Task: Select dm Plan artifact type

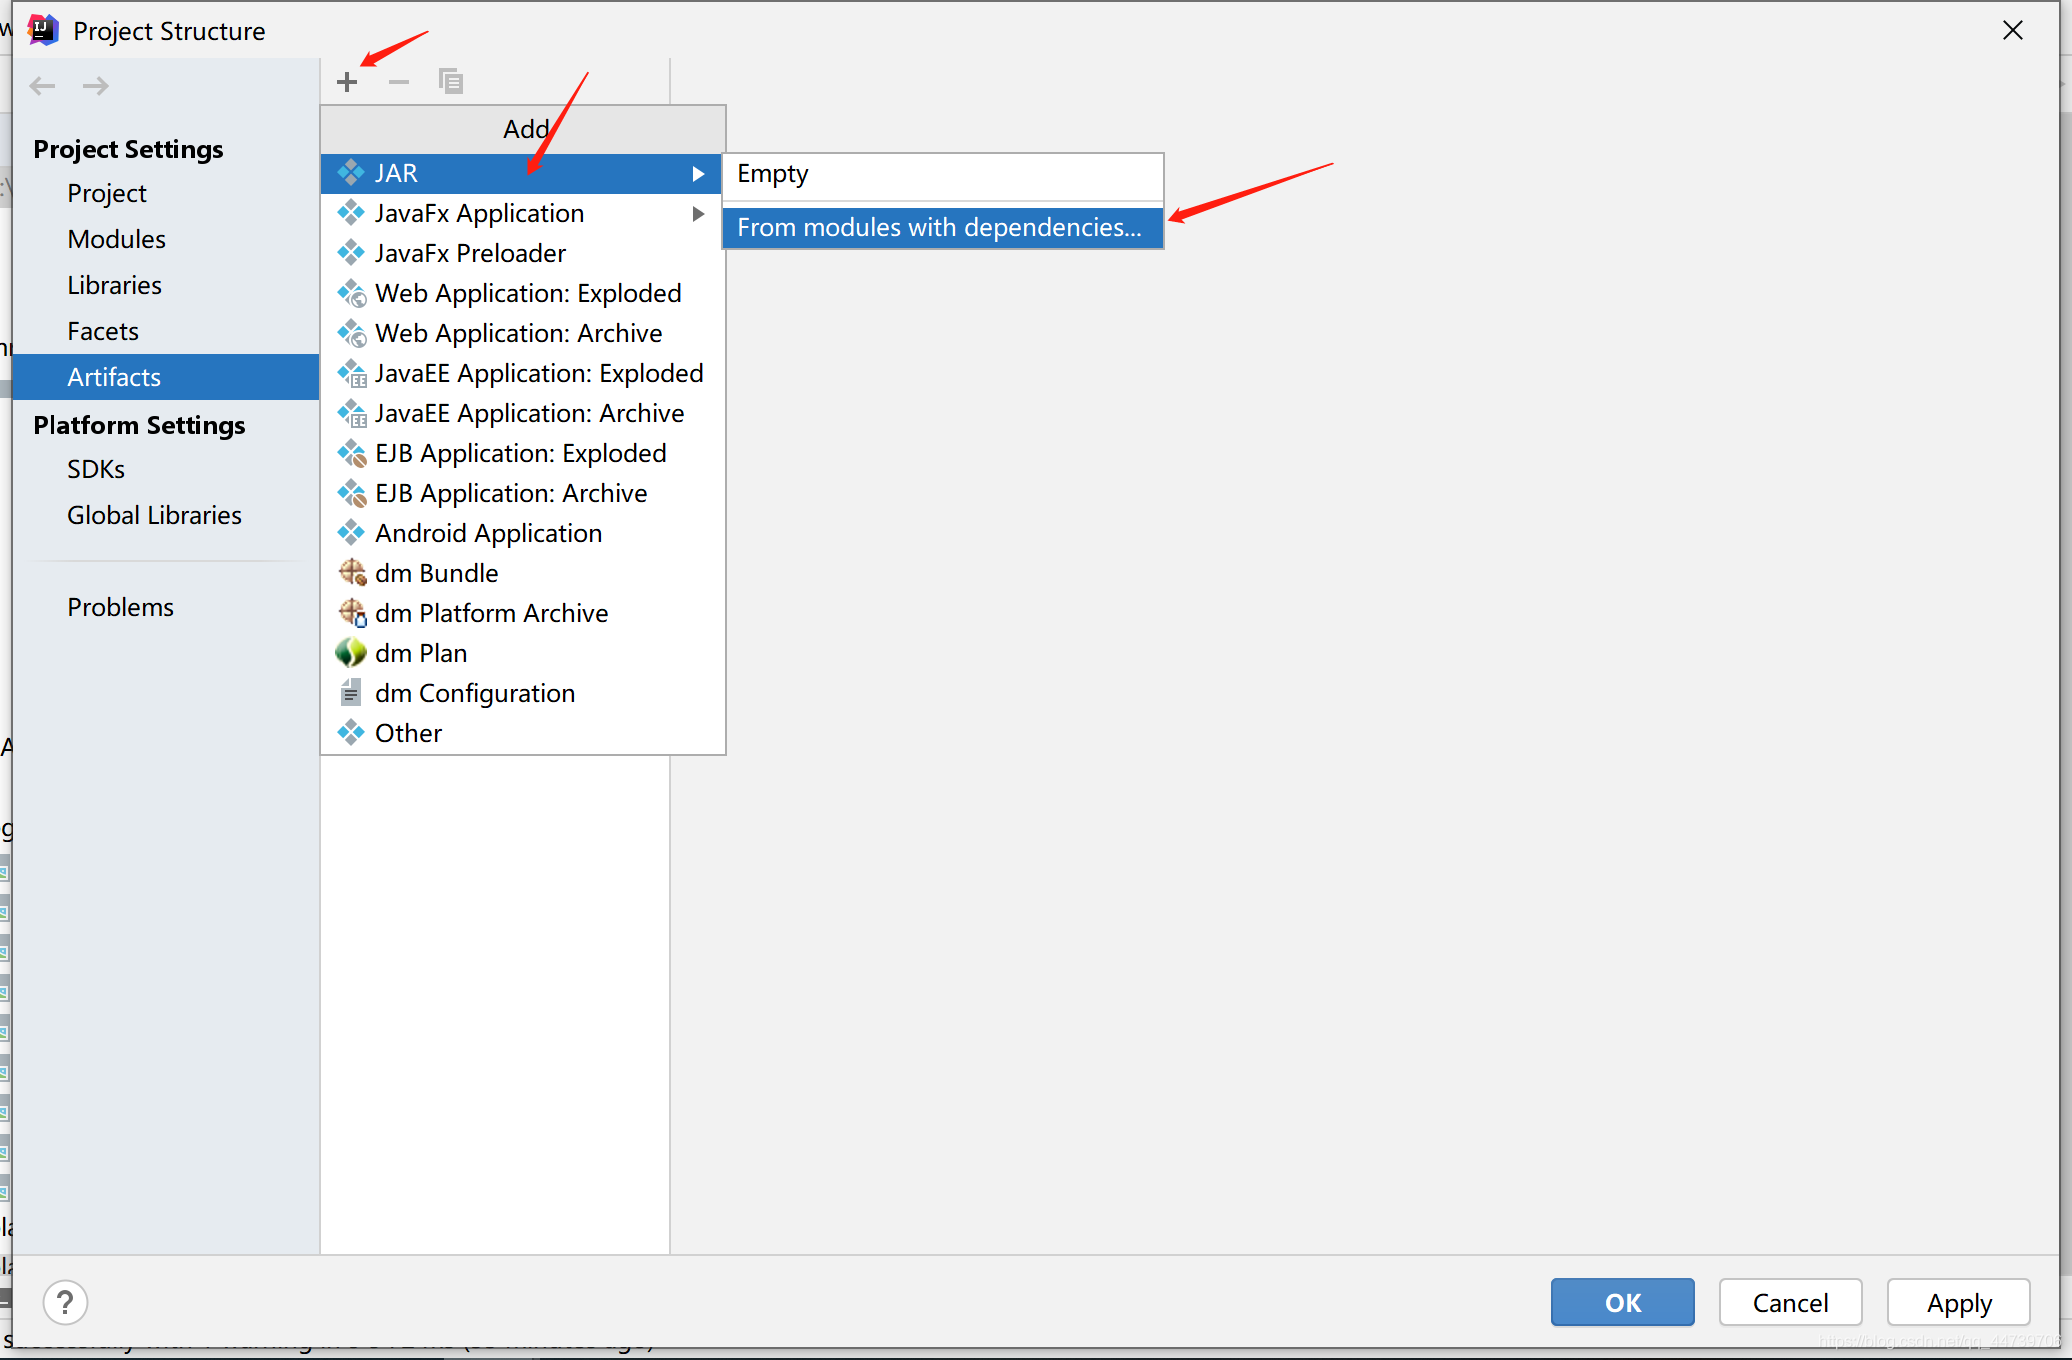Action: 421,653
